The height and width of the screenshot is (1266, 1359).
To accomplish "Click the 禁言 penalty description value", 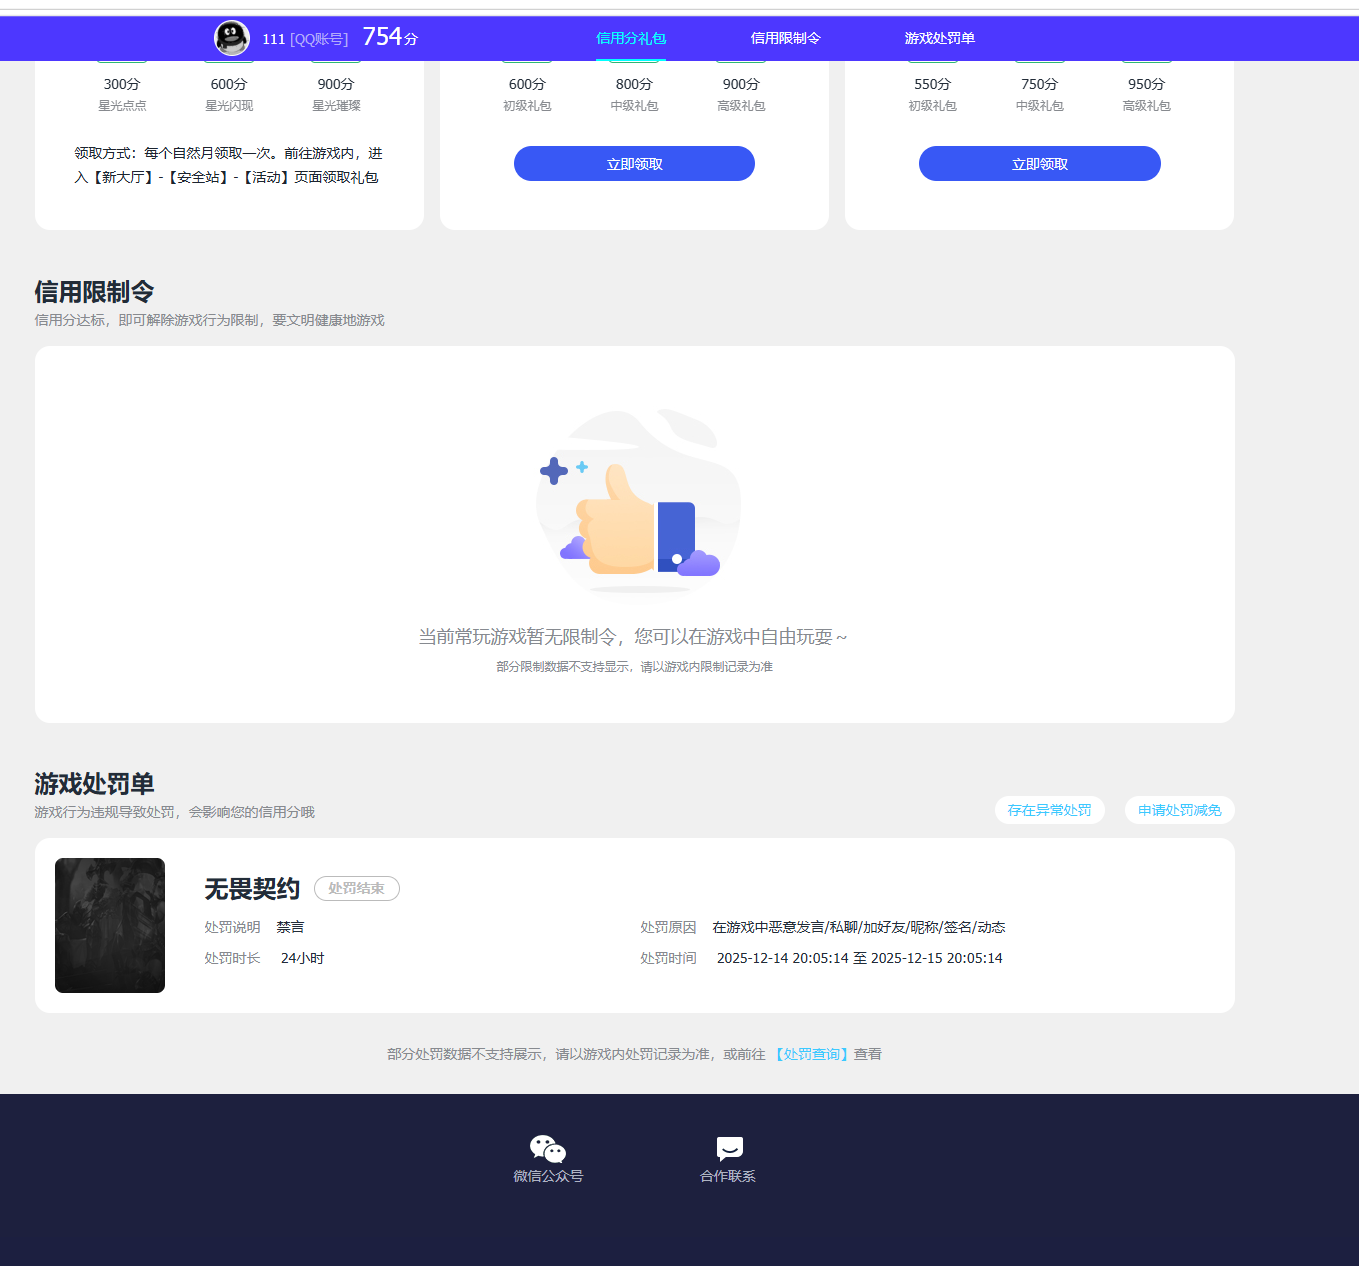I will pos(290,927).
